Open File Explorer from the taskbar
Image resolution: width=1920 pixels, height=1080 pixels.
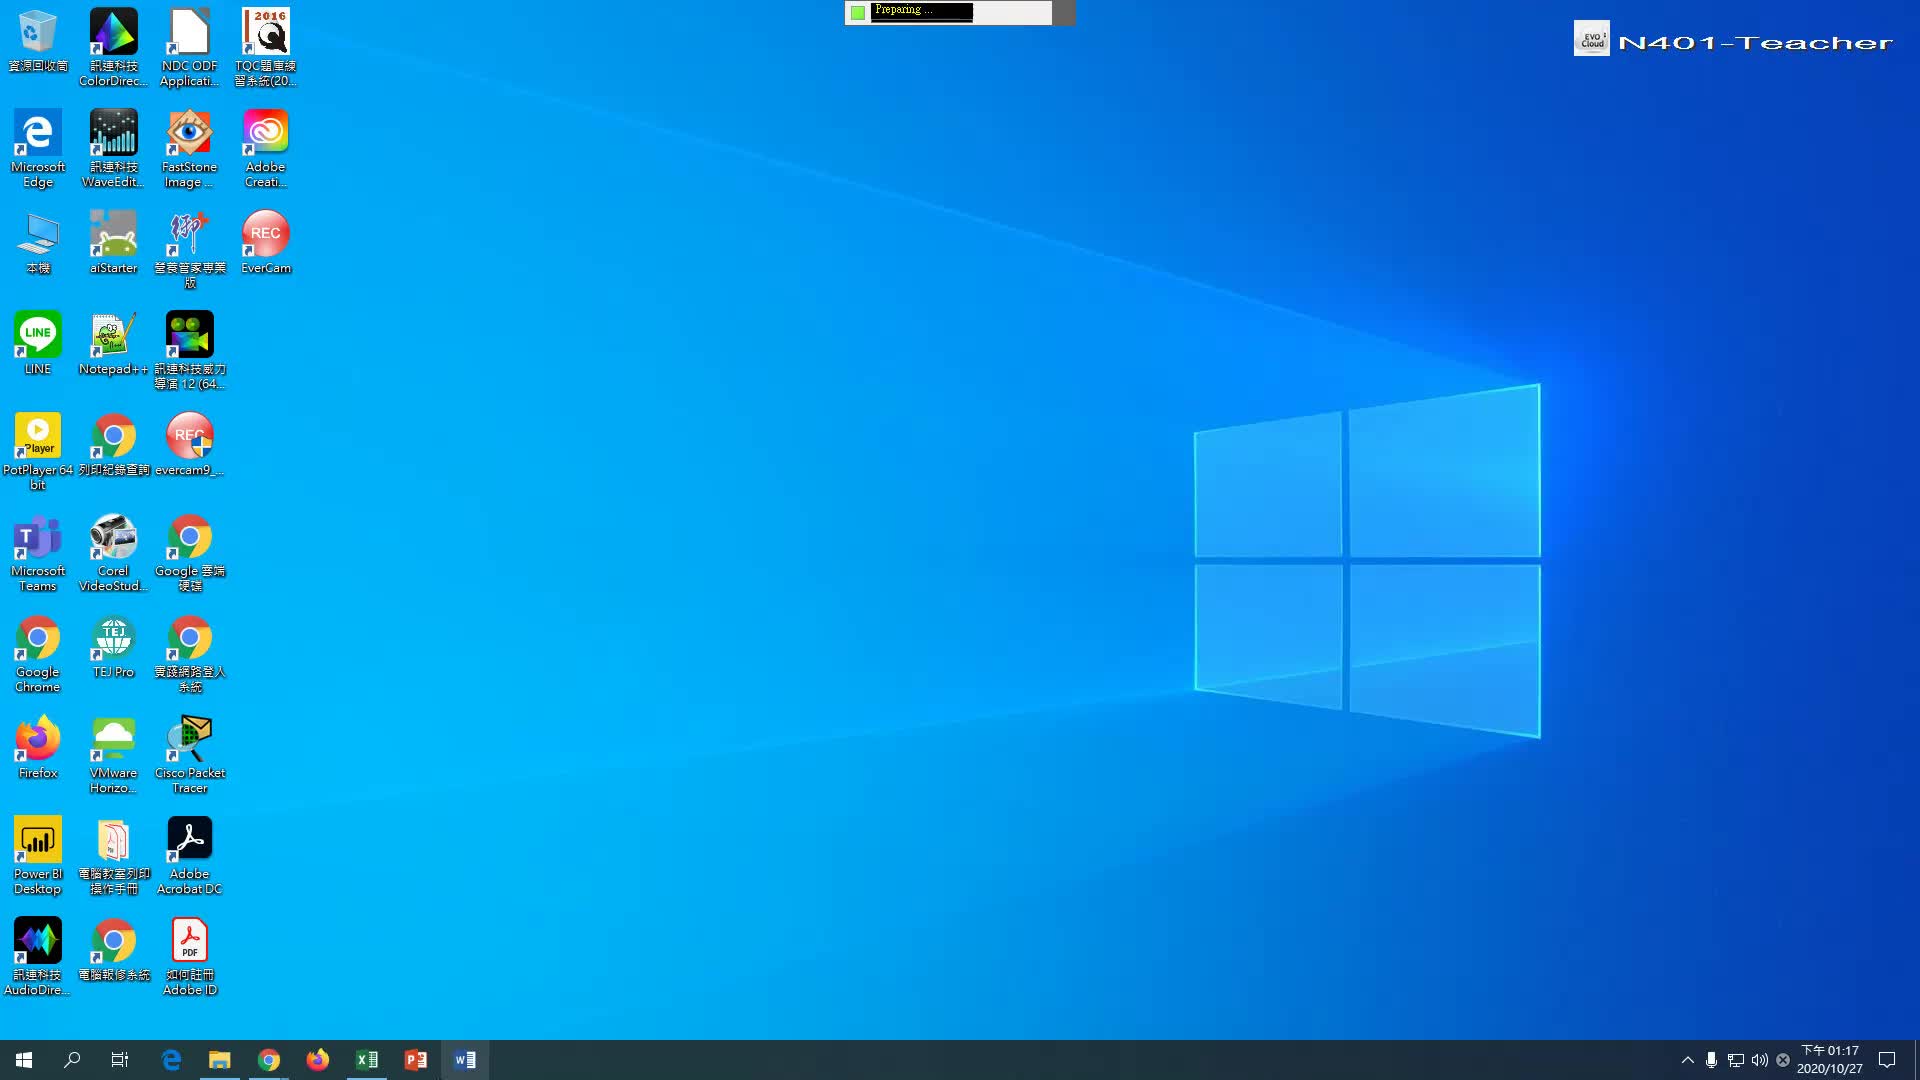tap(220, 1060)
